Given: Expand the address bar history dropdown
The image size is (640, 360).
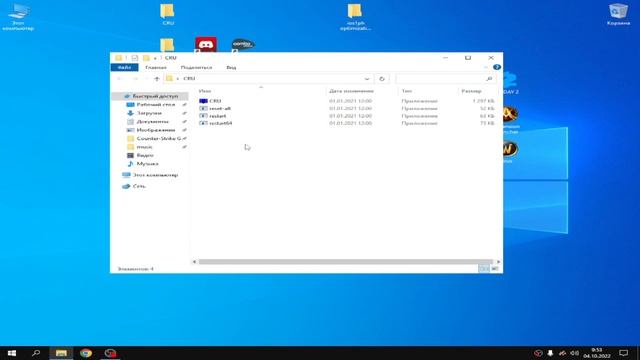Looking at the screenshot, I should [367, 79].
